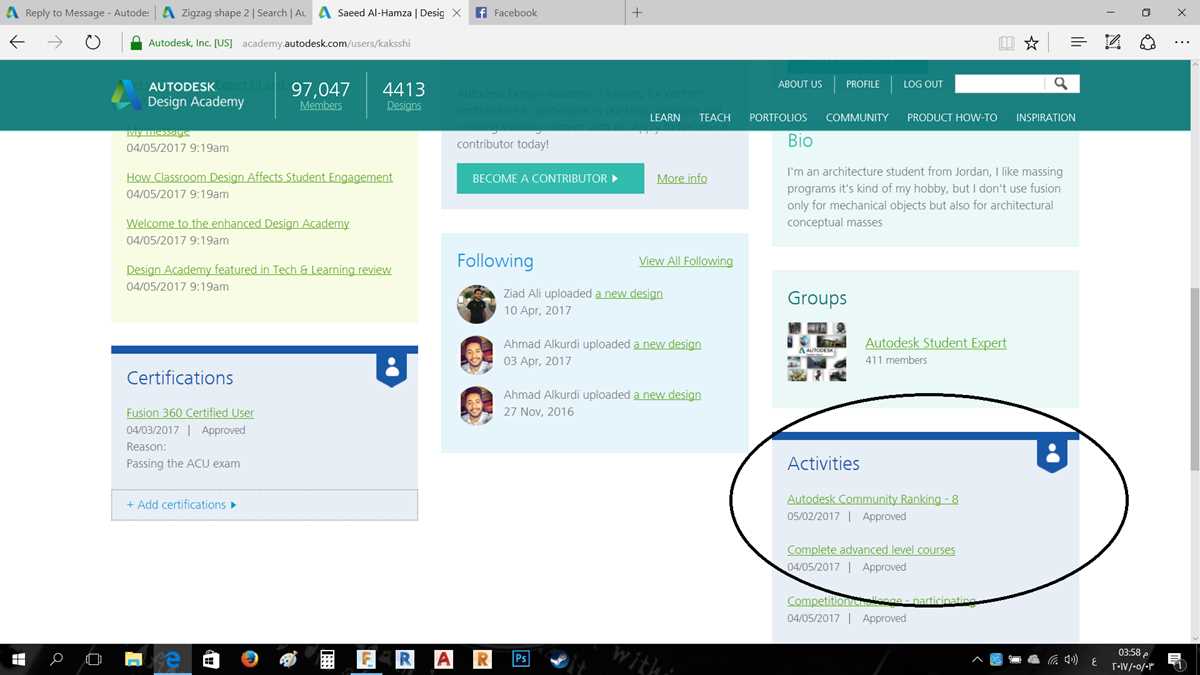The image size is (1200, 675).
Task: Open a new browser tab
Action: pos(637,13)
